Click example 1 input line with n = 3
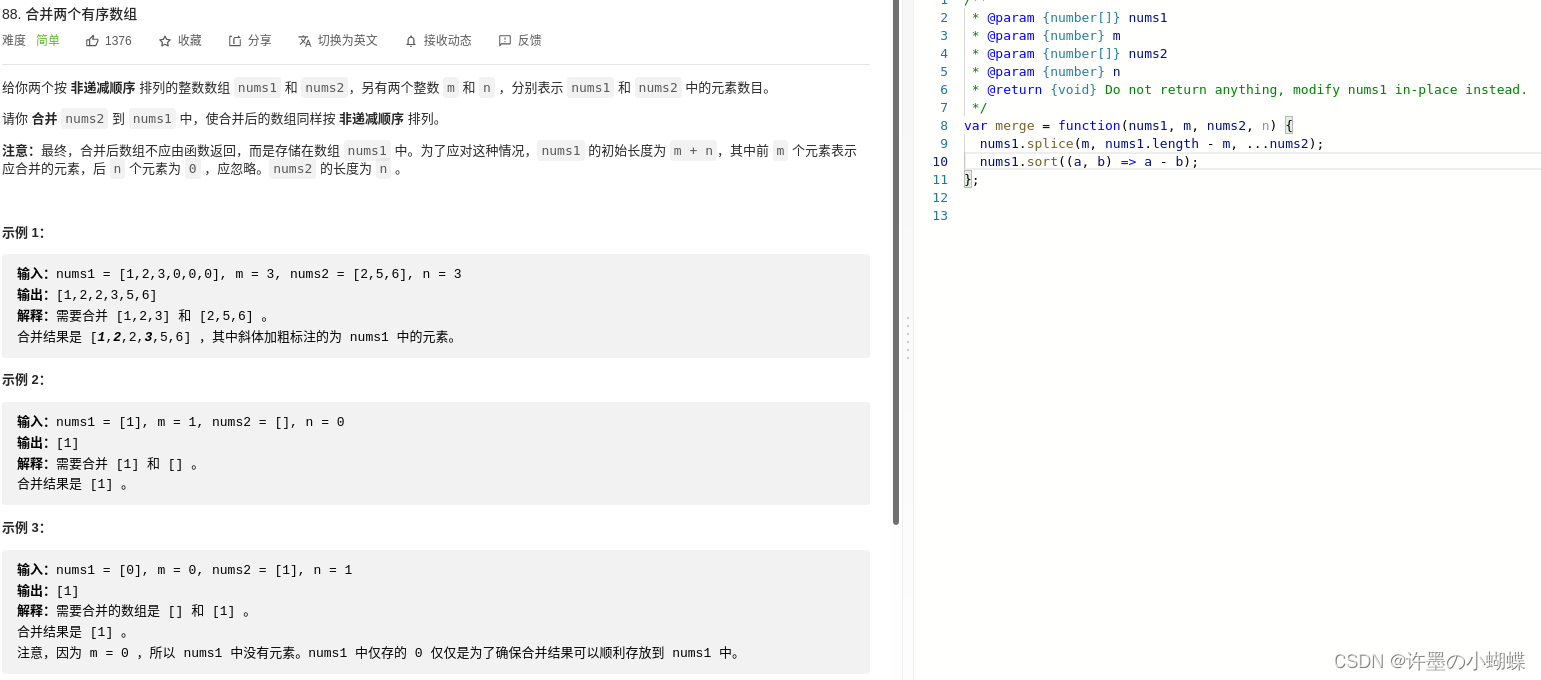This screenshot has height=680, width=1541. 239,274
